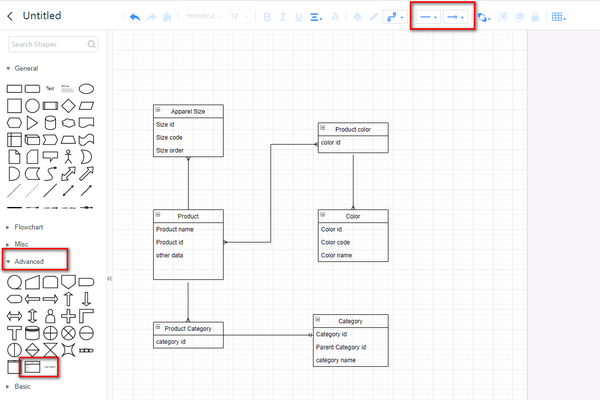
Task: Expand the Flowchart shapes section
Action: point(30,227)
